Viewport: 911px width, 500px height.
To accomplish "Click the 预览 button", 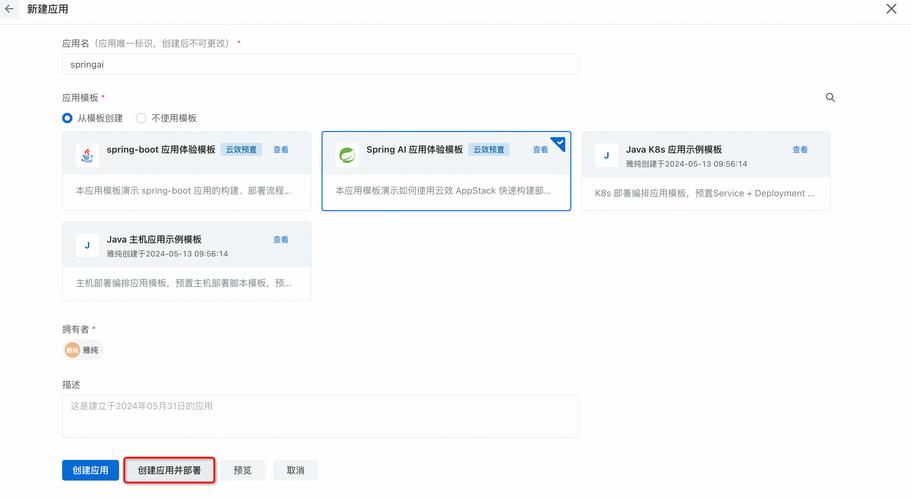I will [x=242, y=470].
